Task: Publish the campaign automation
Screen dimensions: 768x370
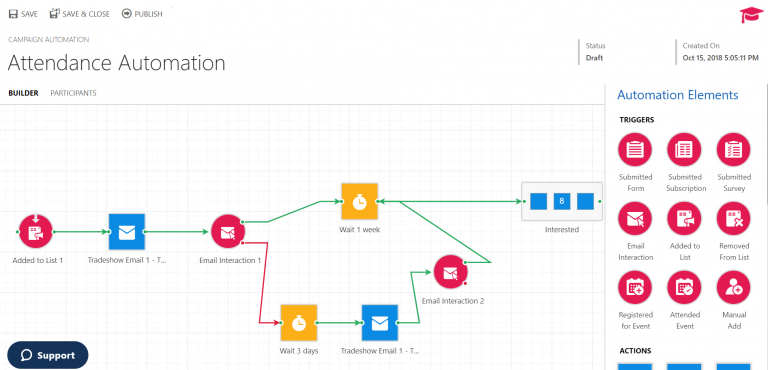Action: click(142, 14)
